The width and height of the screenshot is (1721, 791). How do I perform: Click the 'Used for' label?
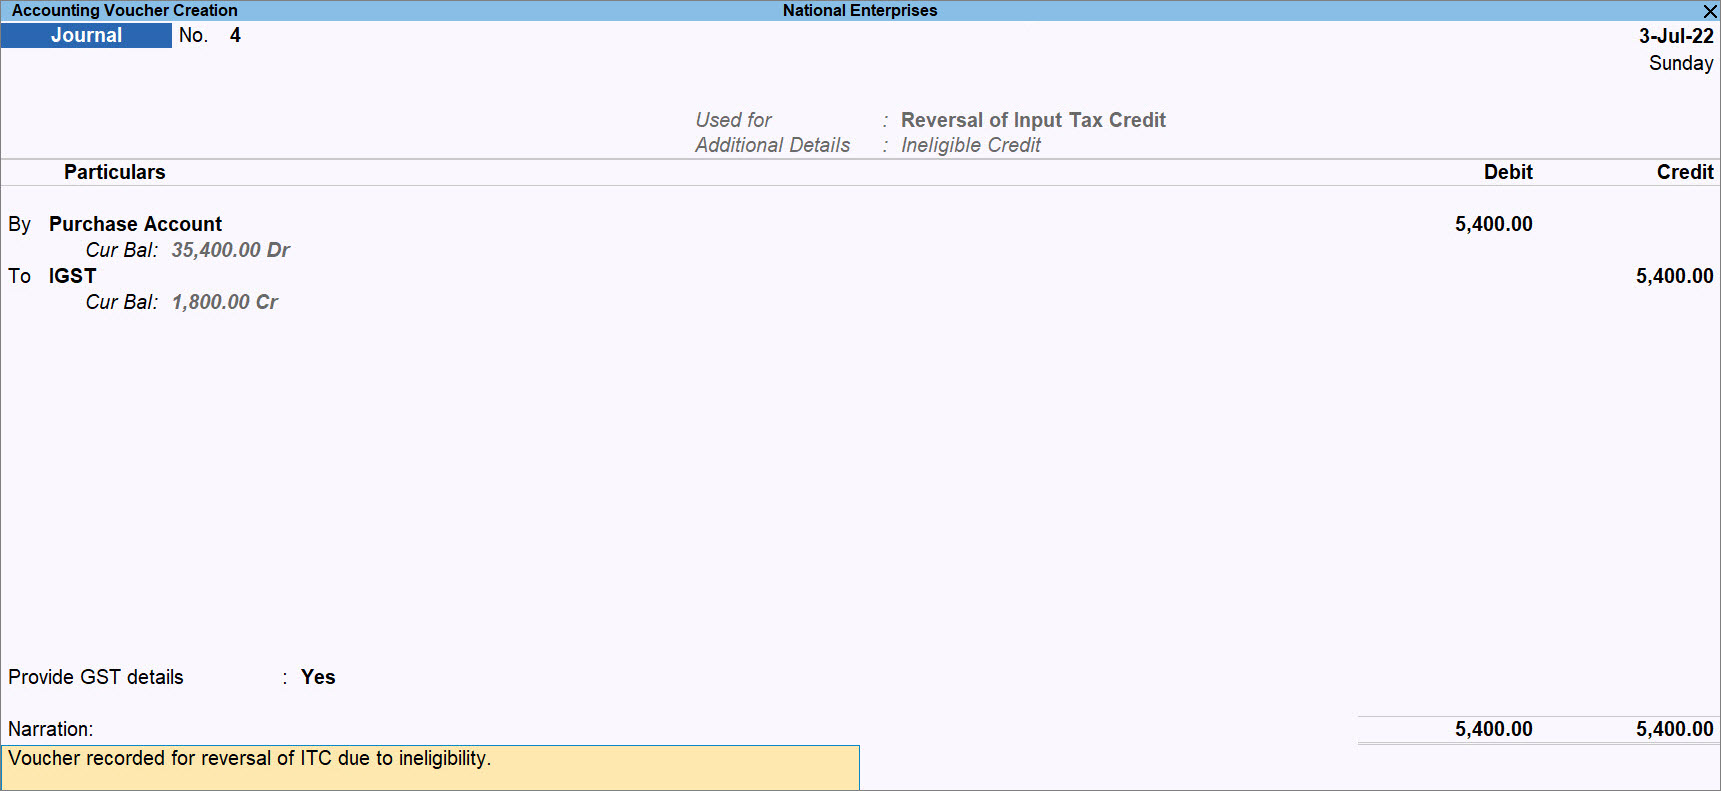[x=733, y=120]
